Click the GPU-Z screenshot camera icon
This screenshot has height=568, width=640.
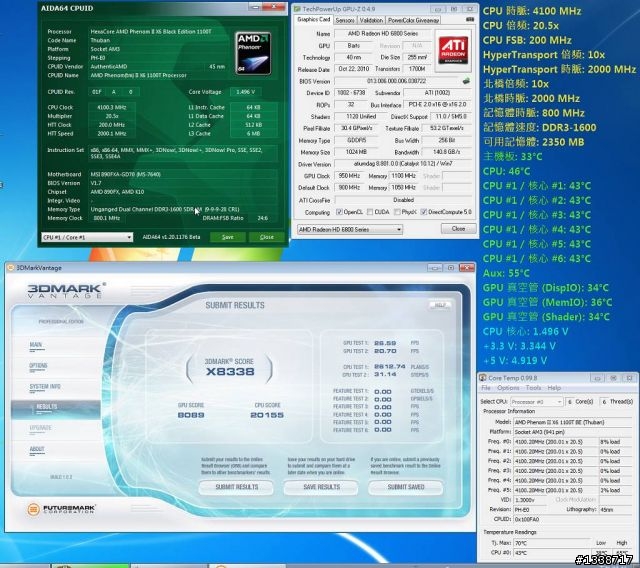470,19
